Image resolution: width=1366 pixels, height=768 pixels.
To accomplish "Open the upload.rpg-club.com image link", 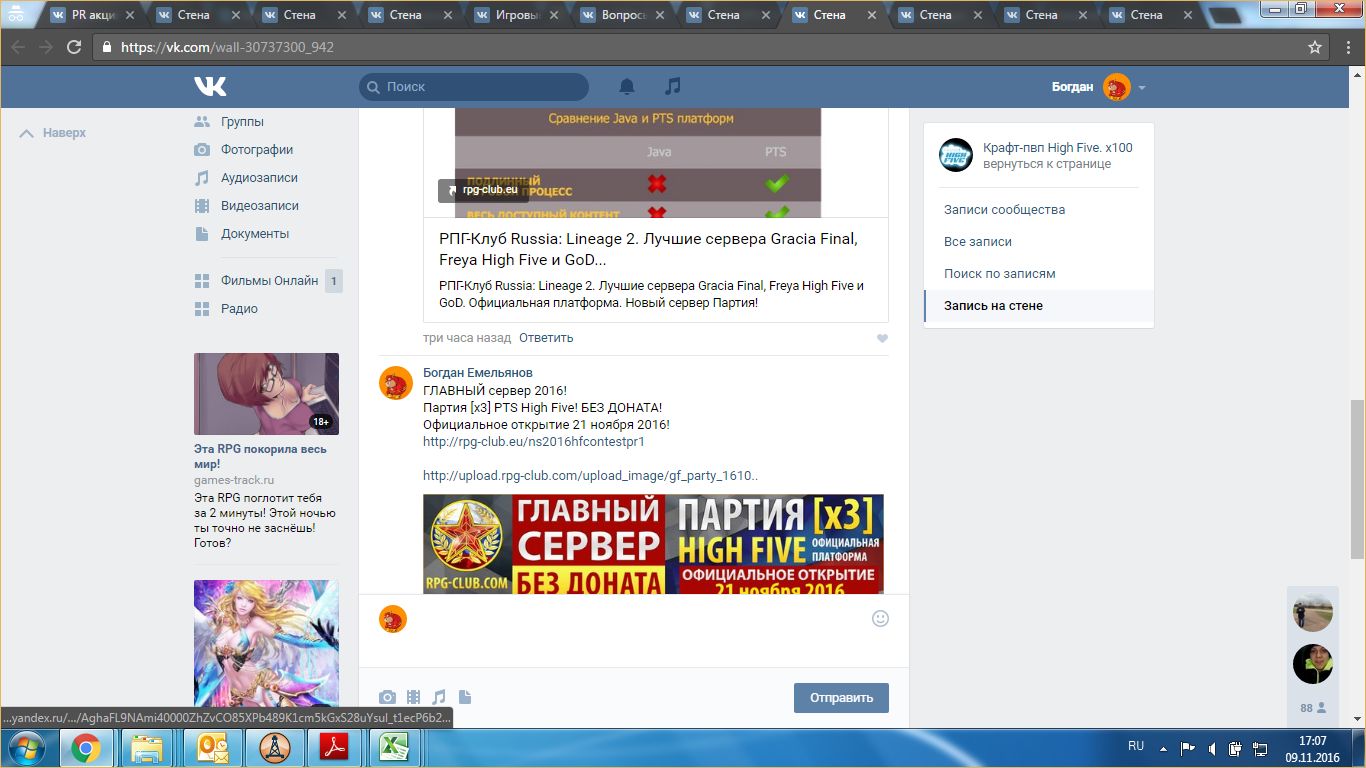I will 590,476.
